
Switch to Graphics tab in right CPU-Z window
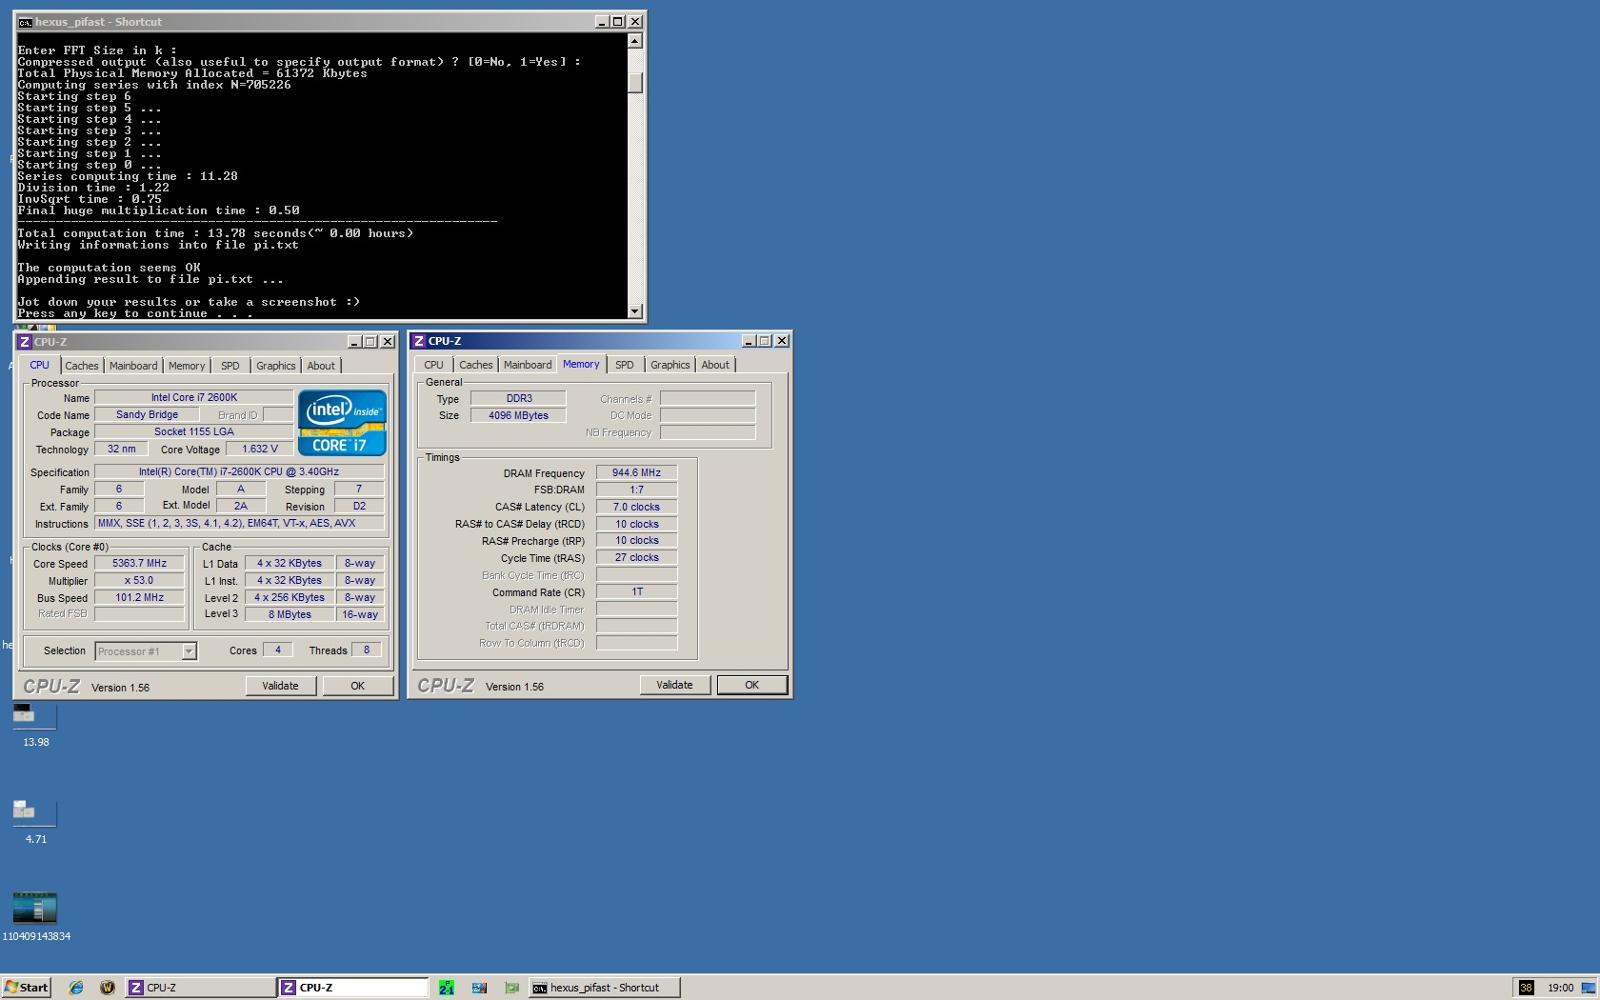[x=670, y=365]
